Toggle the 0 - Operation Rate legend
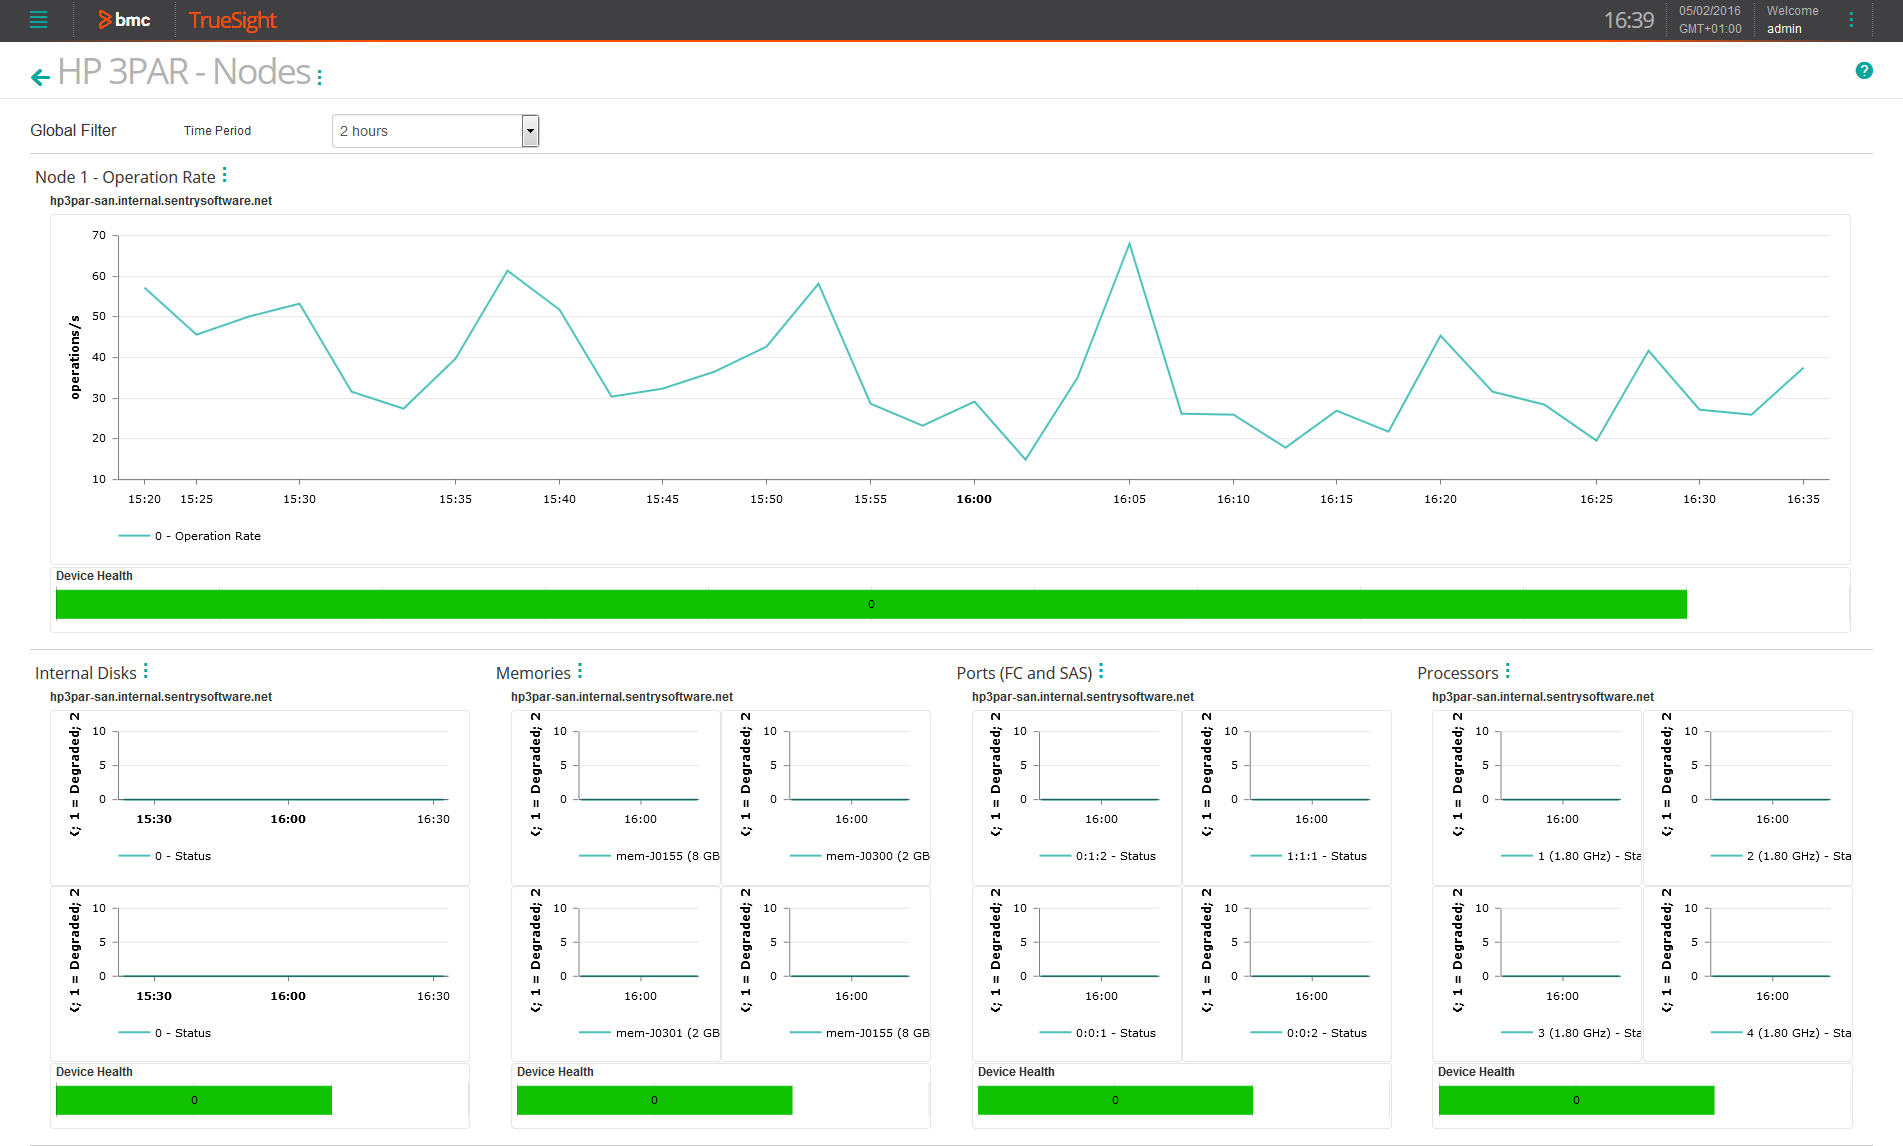The image size is (1903, 1146). point(190,536)
